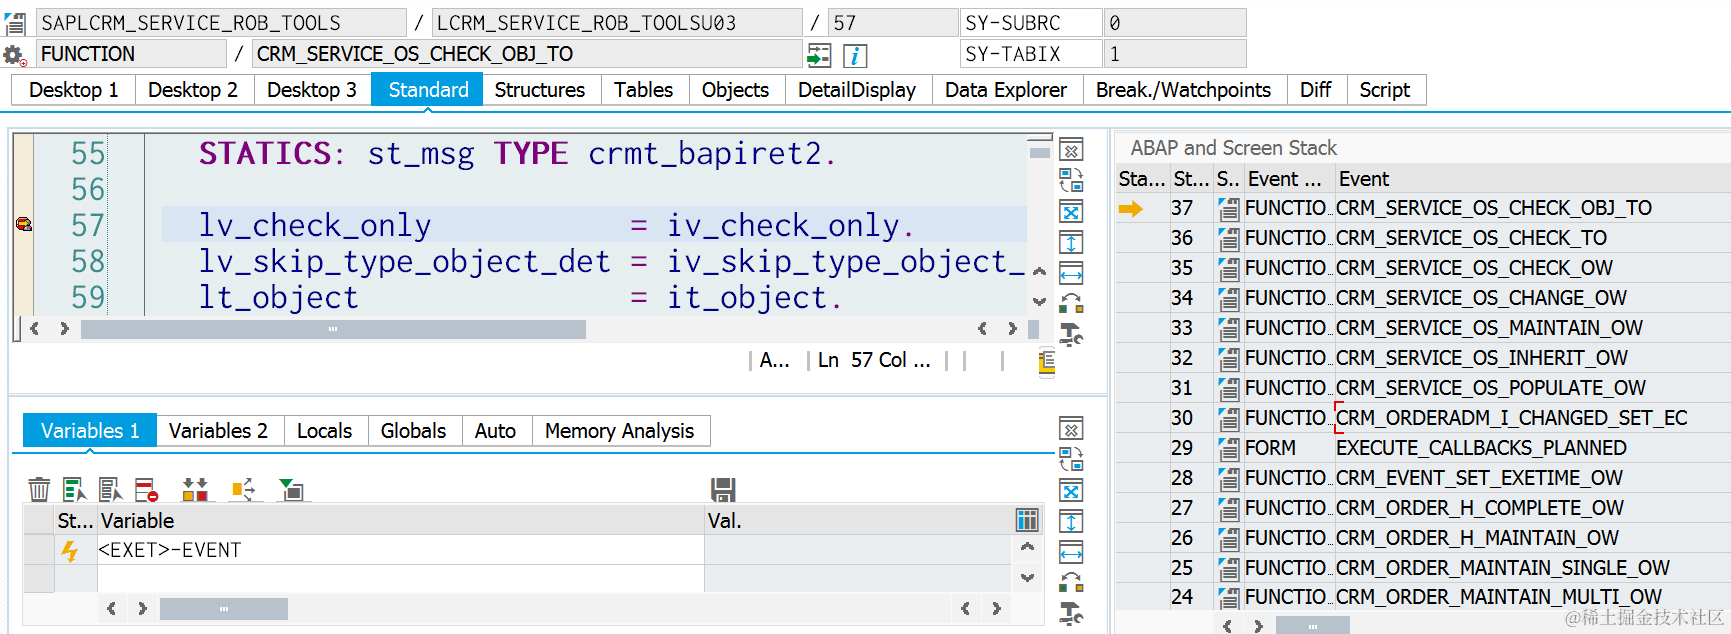1731x634 pixels.
Task: Click the delete row icon with red minus
Action: pos(147,489)
